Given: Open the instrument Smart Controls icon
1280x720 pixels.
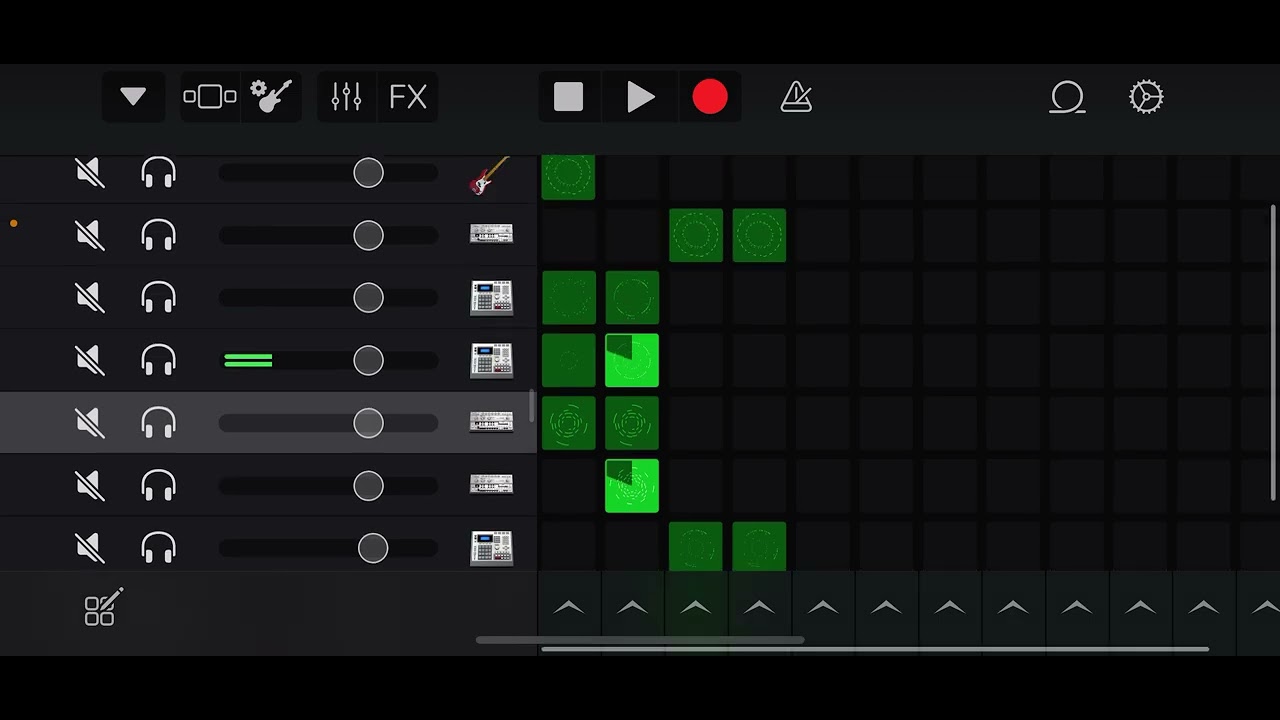Looking at the screenshot, I should [271, 97].
